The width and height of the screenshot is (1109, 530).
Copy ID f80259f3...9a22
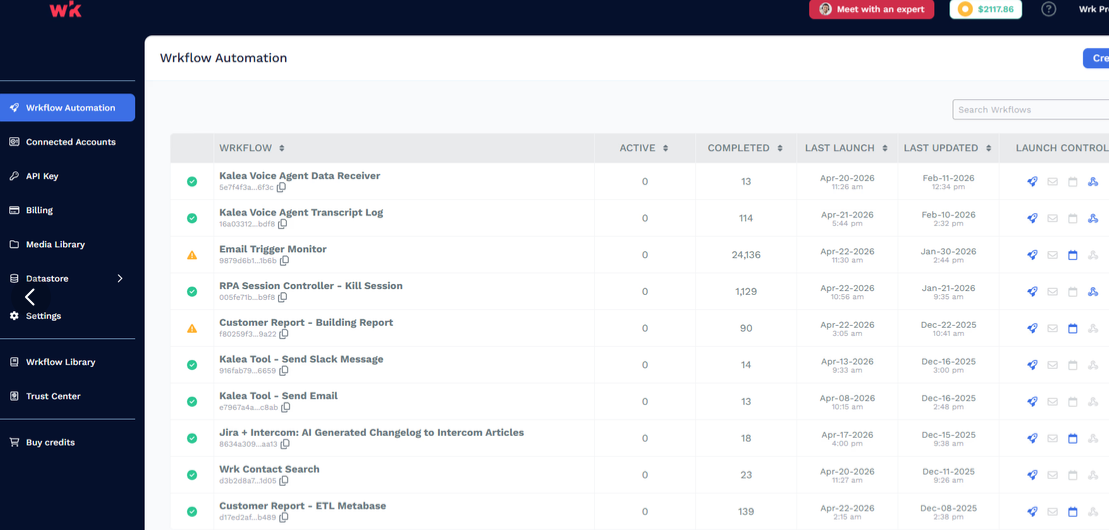284,334
